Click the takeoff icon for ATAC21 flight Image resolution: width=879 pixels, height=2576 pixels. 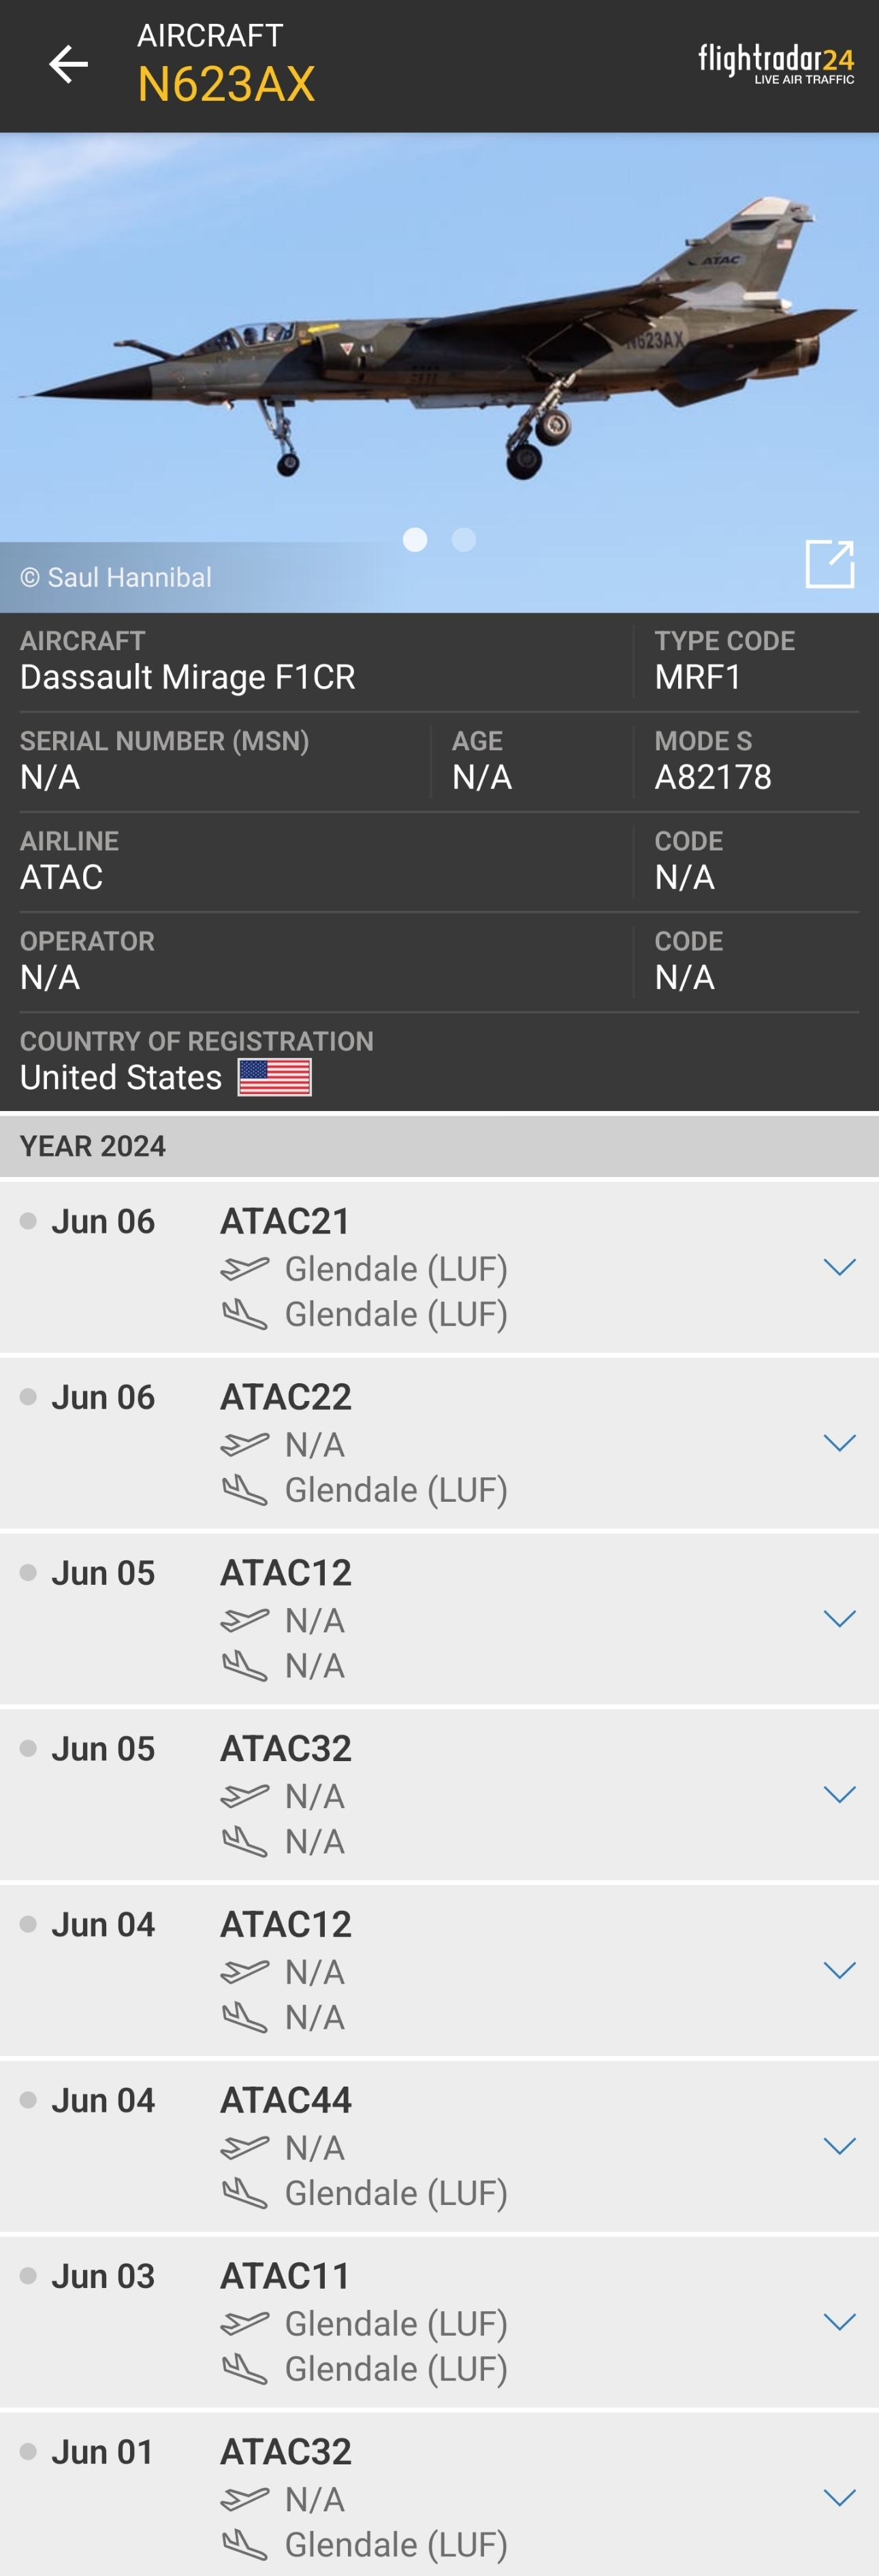coord(245,1268)
